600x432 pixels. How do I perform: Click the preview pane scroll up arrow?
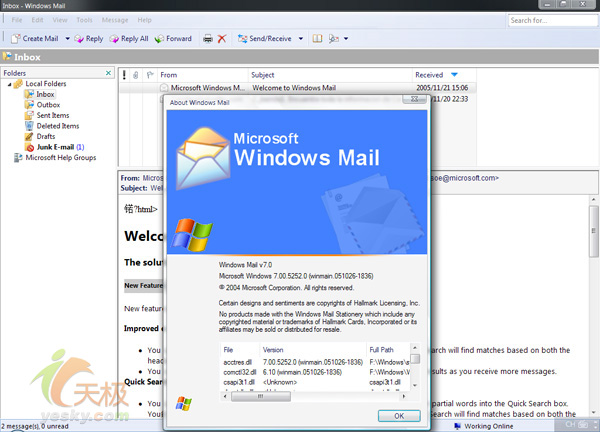(x=594, y=200)
